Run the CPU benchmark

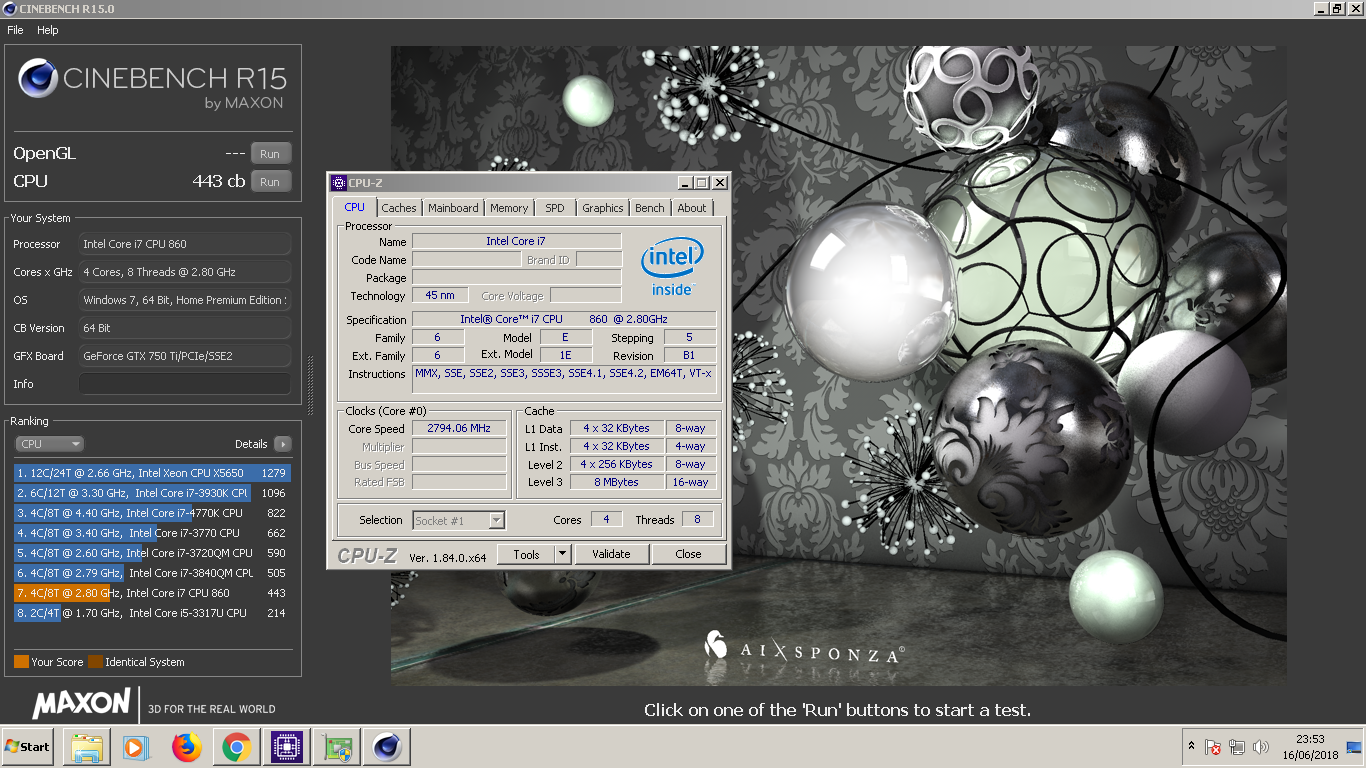(x=270, y=182)
